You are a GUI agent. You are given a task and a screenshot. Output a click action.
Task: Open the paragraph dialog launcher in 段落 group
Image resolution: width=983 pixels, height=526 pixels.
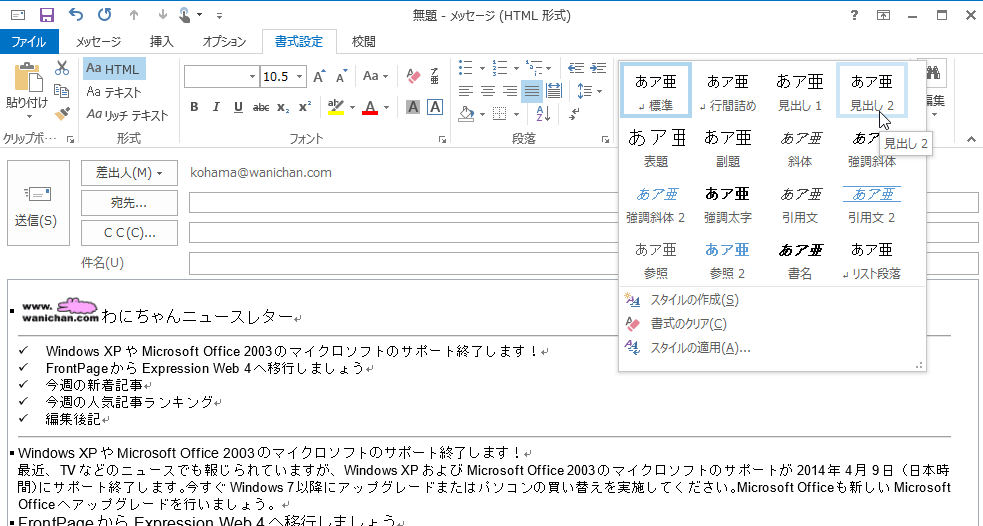[605, 140]
